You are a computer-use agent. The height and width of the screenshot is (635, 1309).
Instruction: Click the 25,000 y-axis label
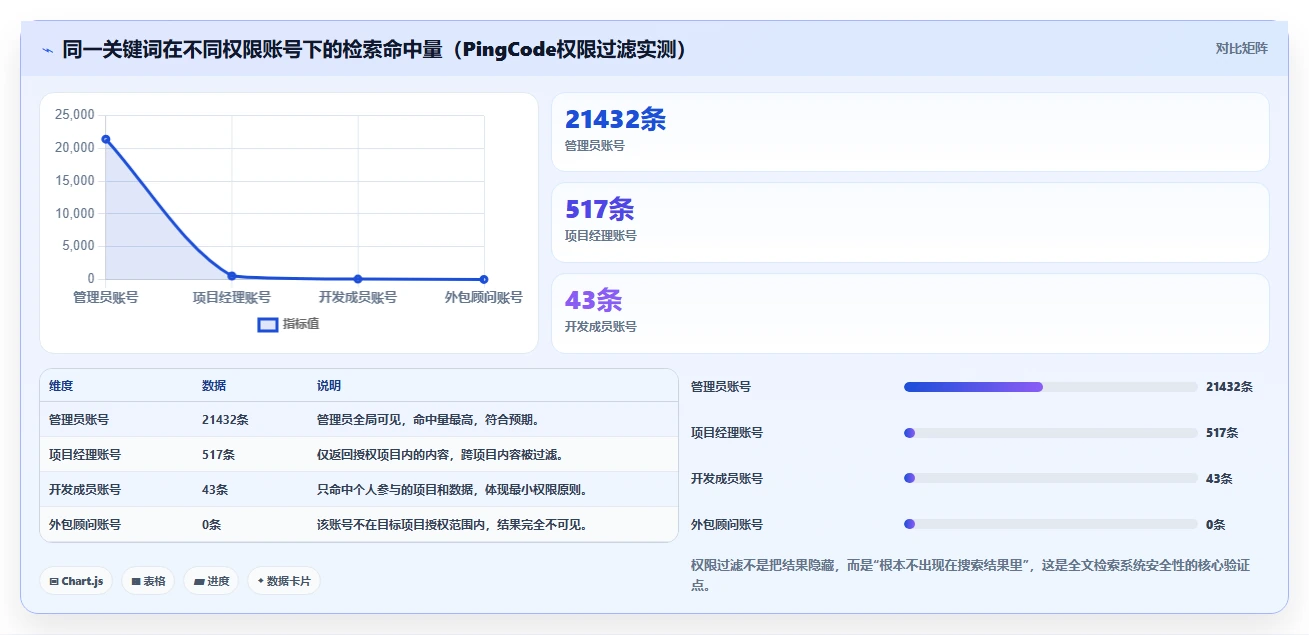[75, 115]
